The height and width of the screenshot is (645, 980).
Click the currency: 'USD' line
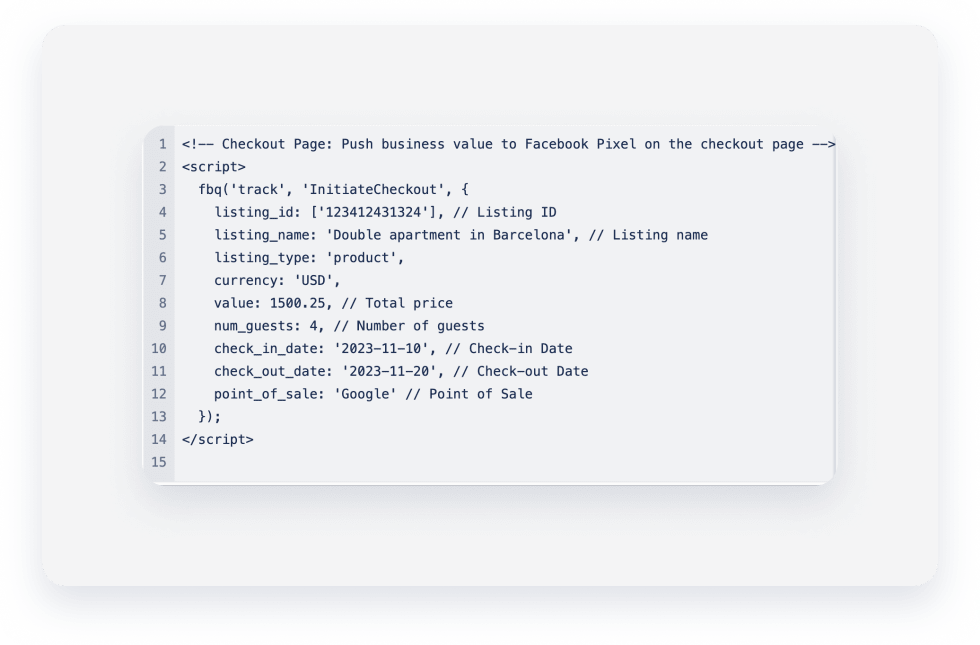(278, 281)
